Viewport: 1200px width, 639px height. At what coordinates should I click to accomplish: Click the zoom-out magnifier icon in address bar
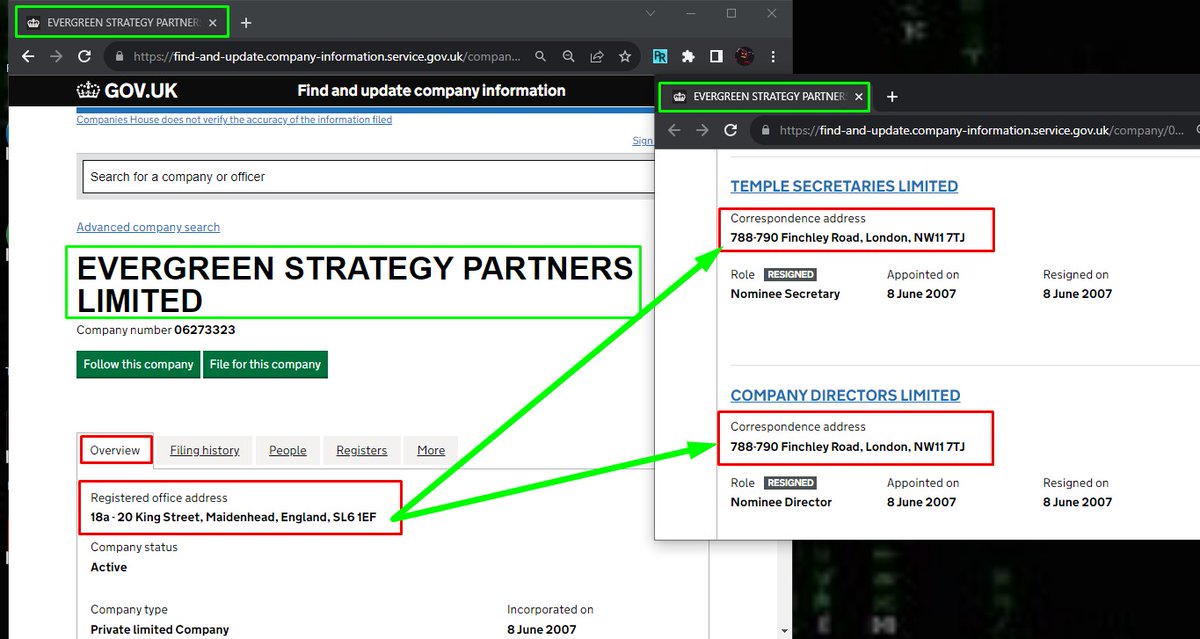point(568,57)
